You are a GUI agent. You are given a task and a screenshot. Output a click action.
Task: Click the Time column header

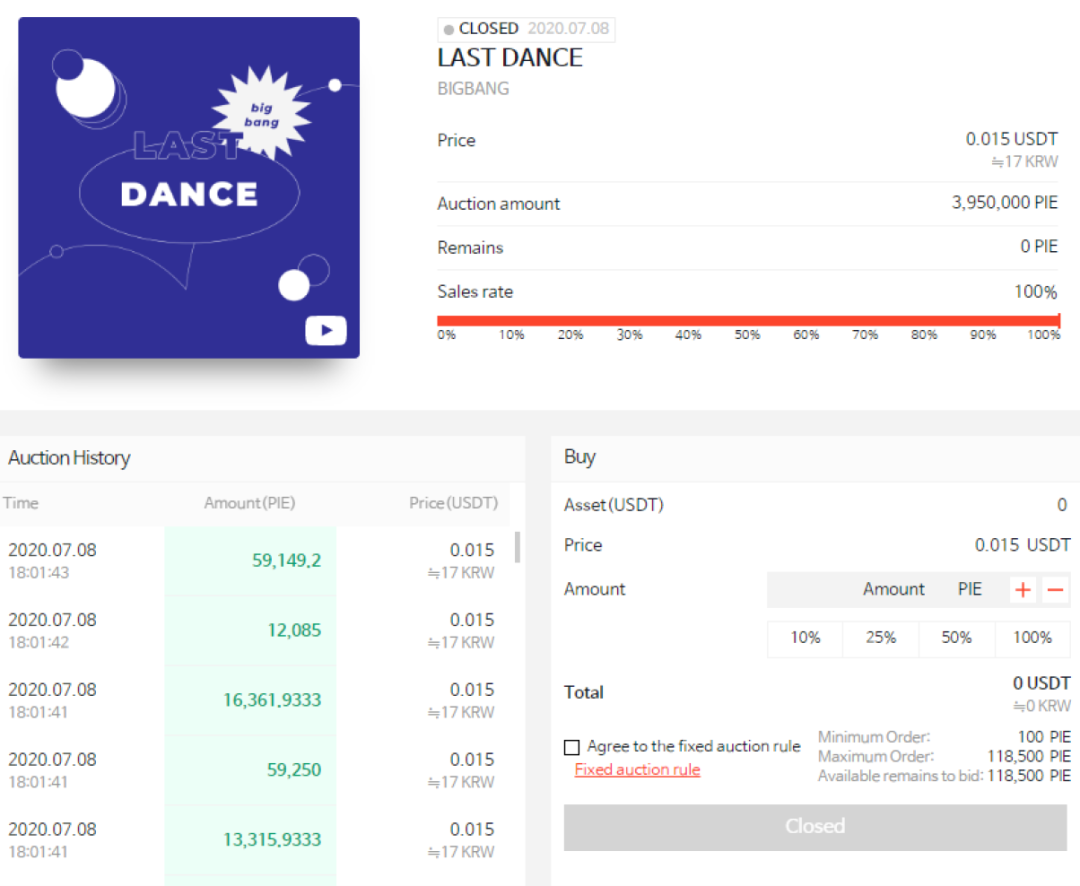click(x=21, y=503)
